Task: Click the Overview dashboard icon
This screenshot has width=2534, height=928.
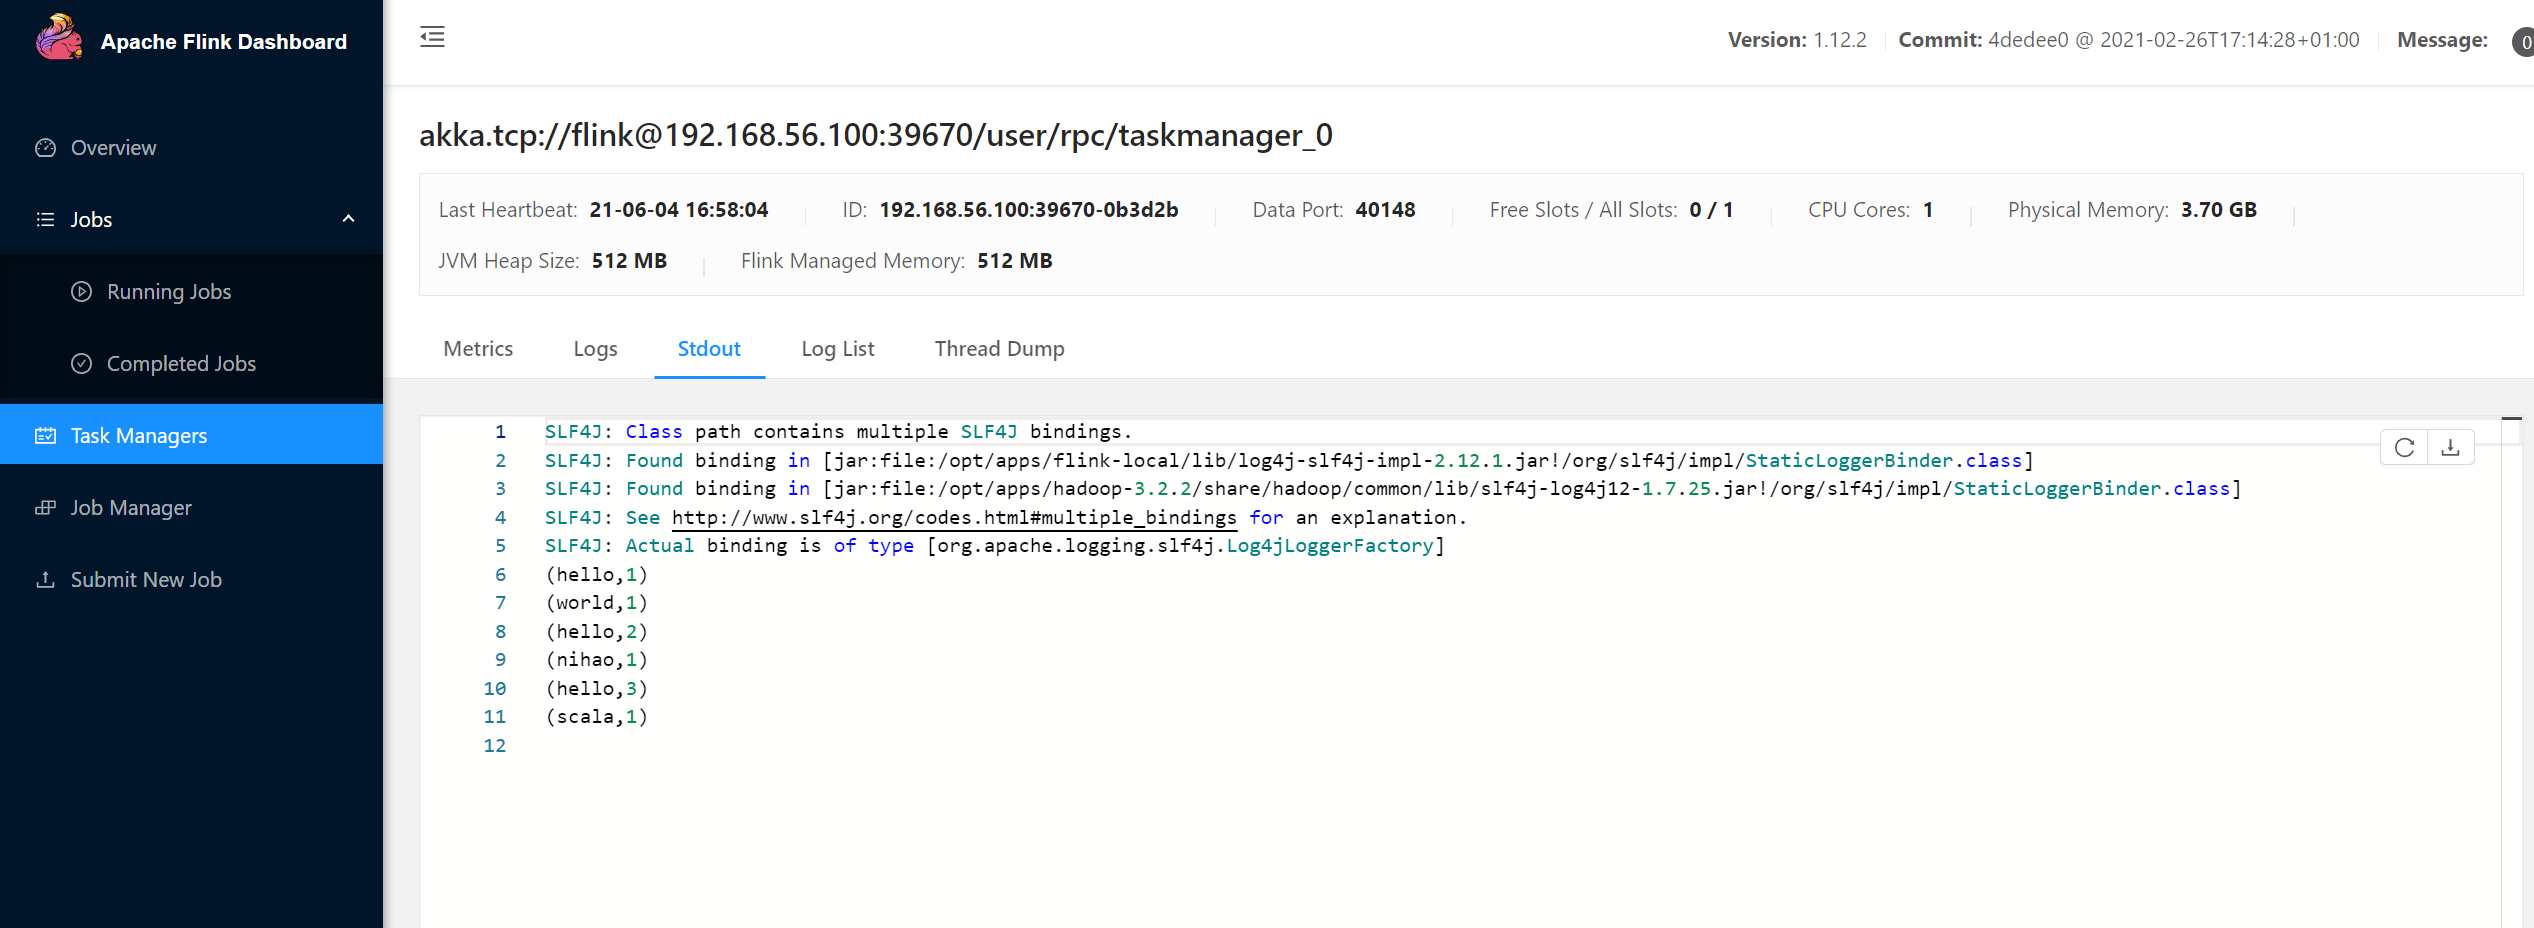Action: tap(46, 148)
